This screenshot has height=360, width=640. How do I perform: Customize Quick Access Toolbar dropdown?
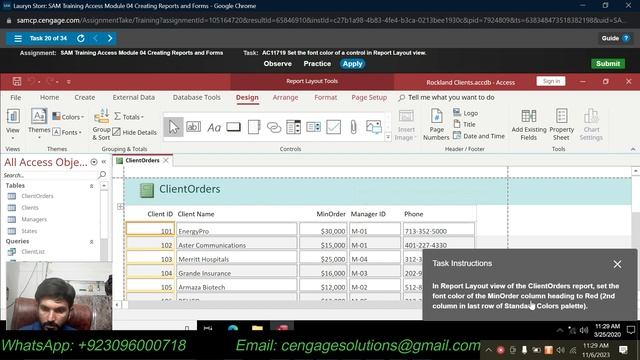[69, 82]
